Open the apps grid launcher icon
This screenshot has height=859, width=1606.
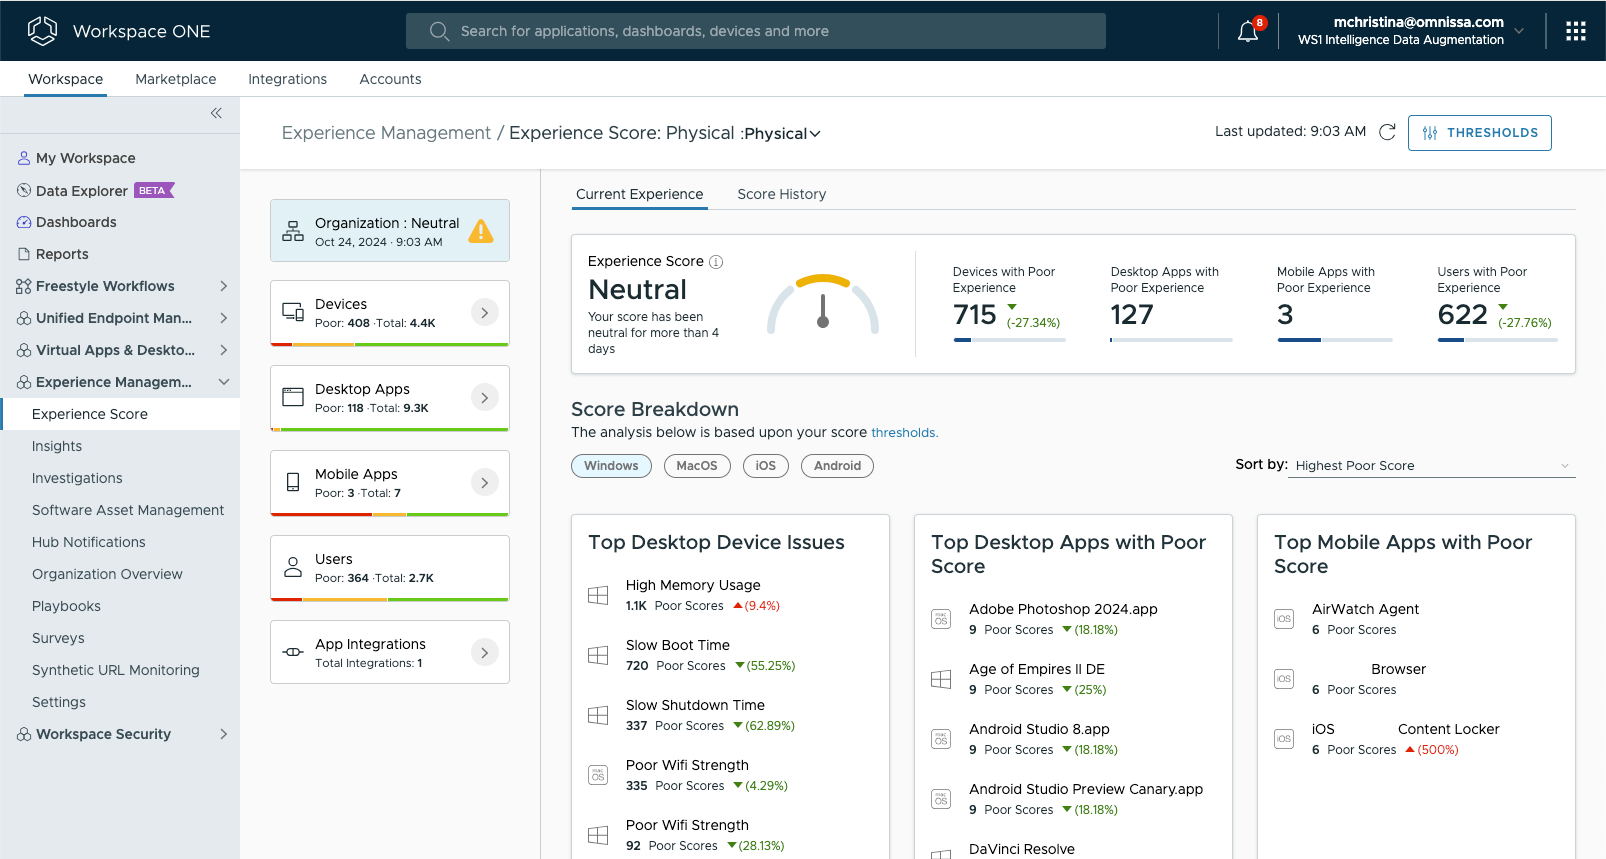[1575, 31]
